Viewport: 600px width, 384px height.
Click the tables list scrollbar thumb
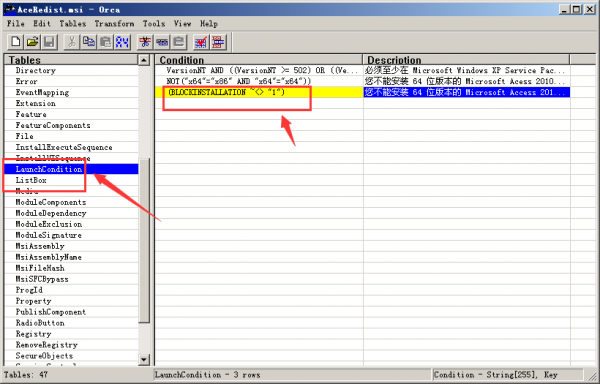point(144,240)
